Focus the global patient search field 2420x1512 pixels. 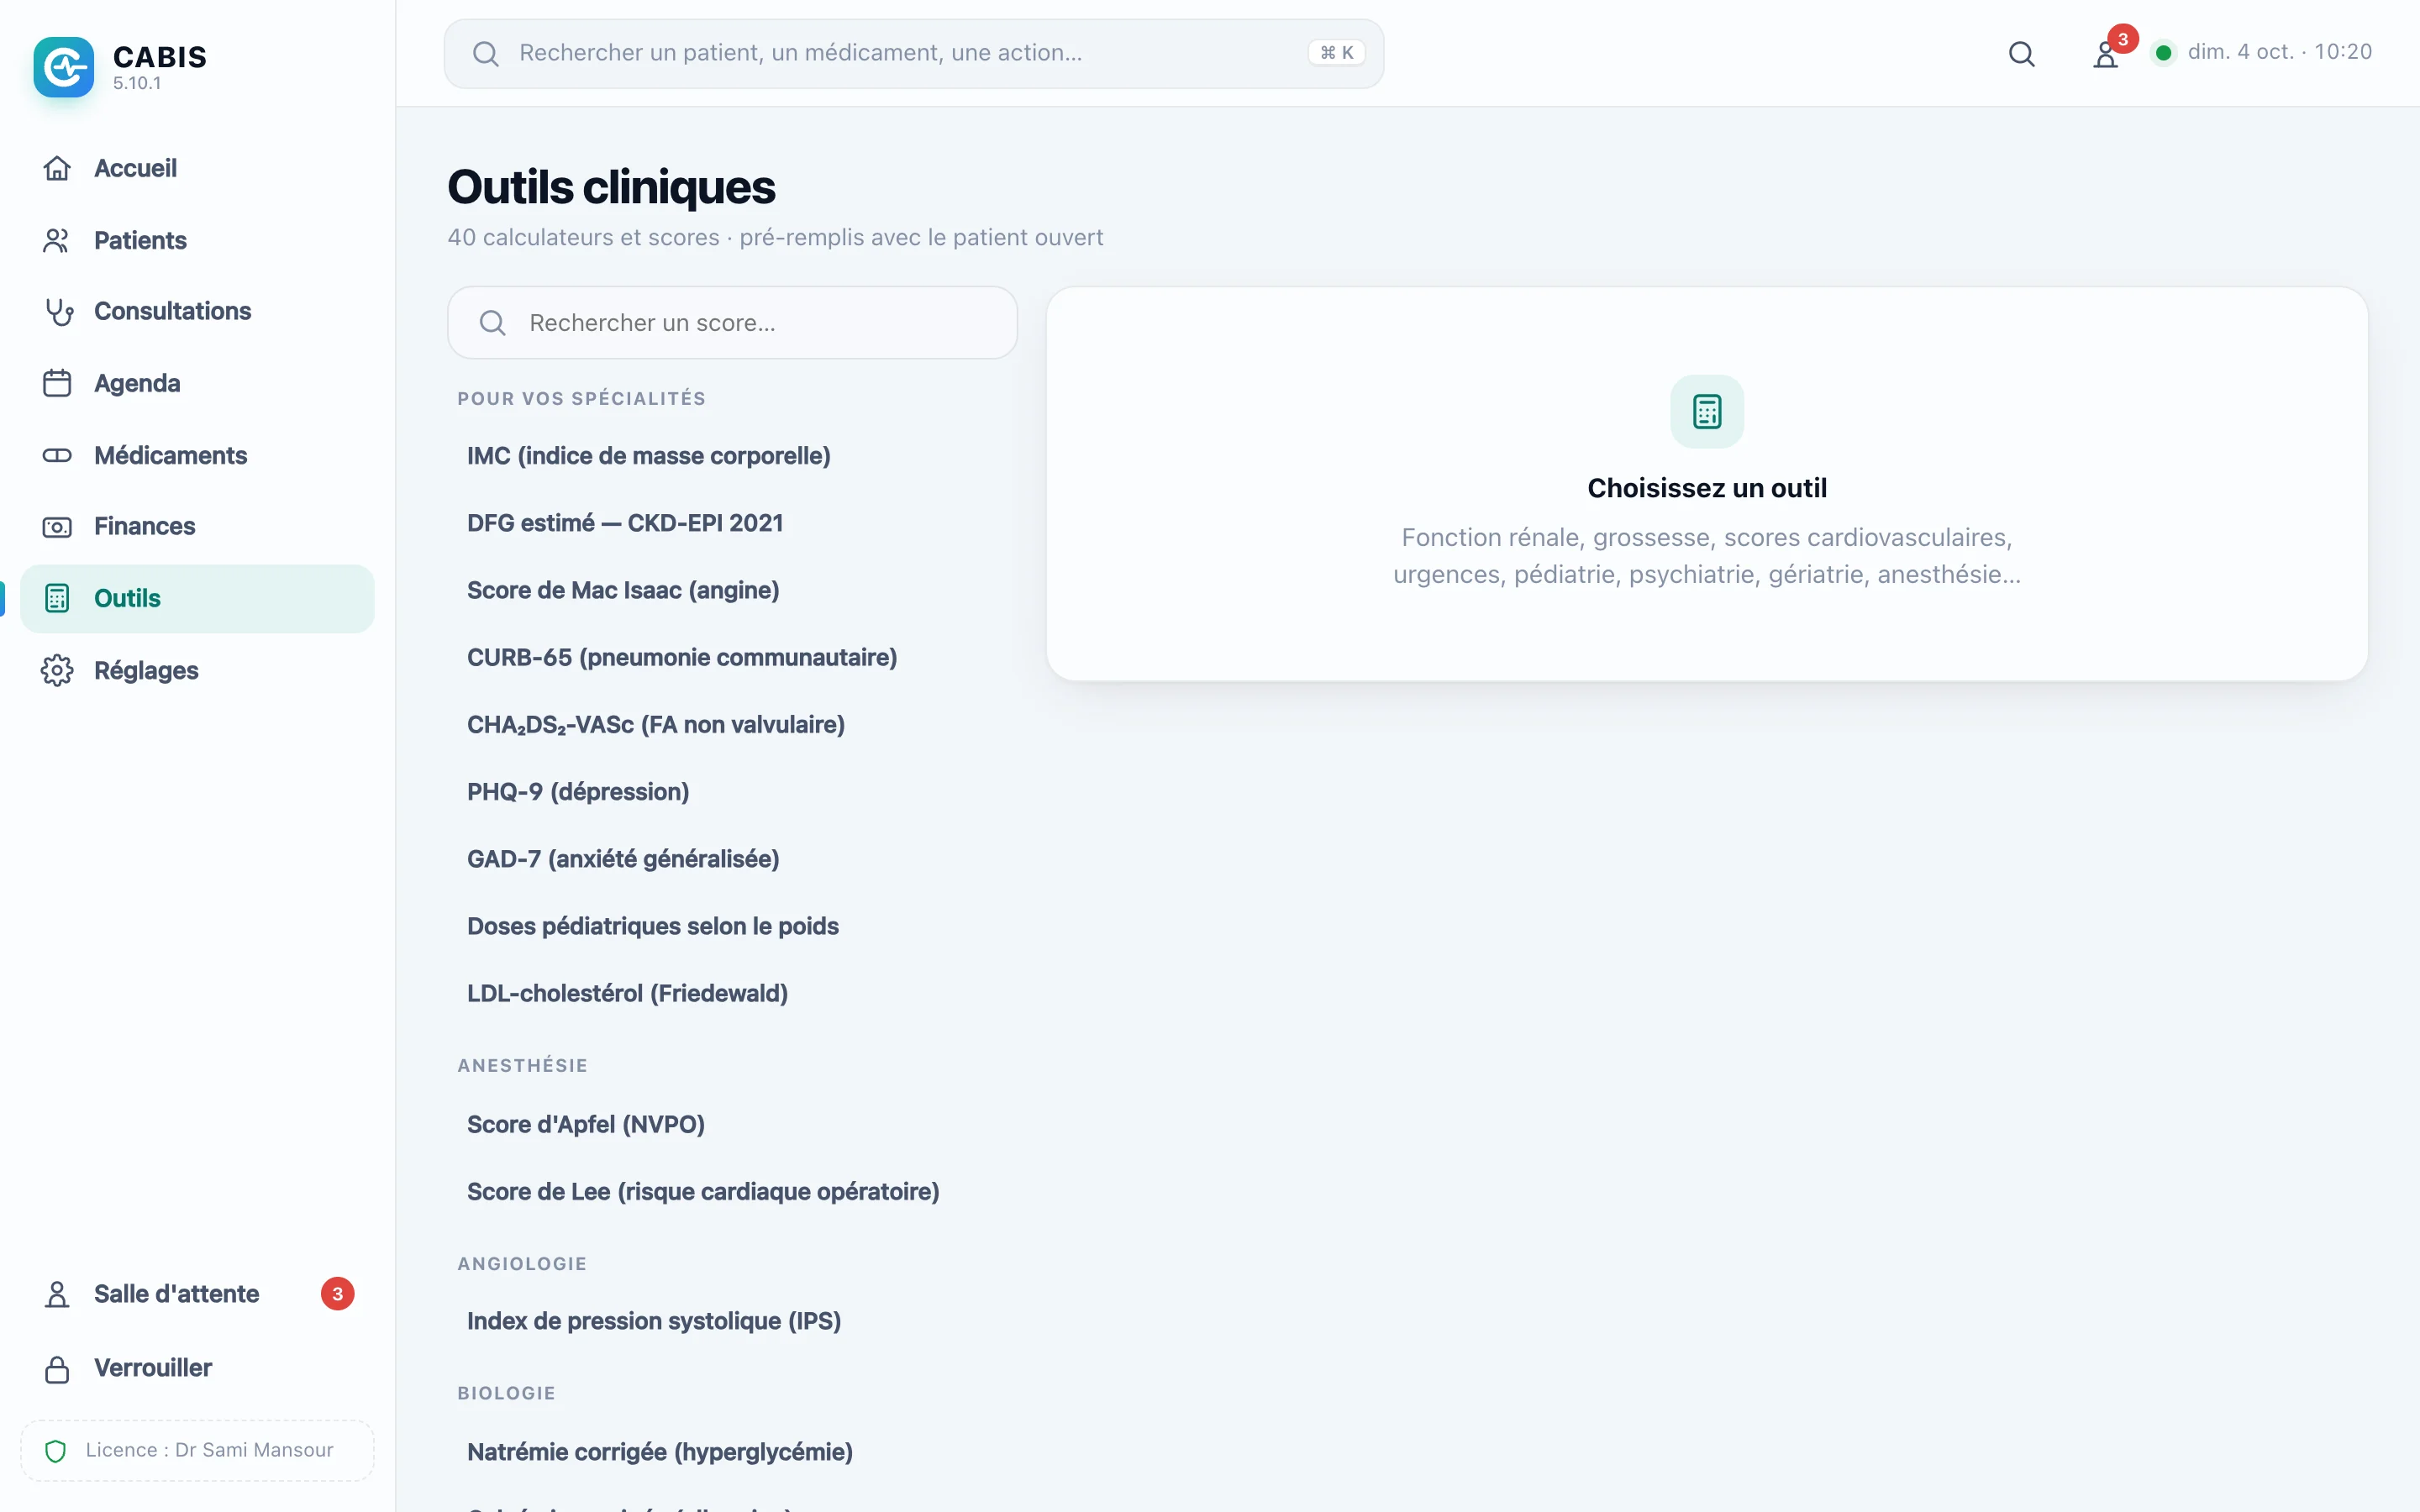pos(913,53)
